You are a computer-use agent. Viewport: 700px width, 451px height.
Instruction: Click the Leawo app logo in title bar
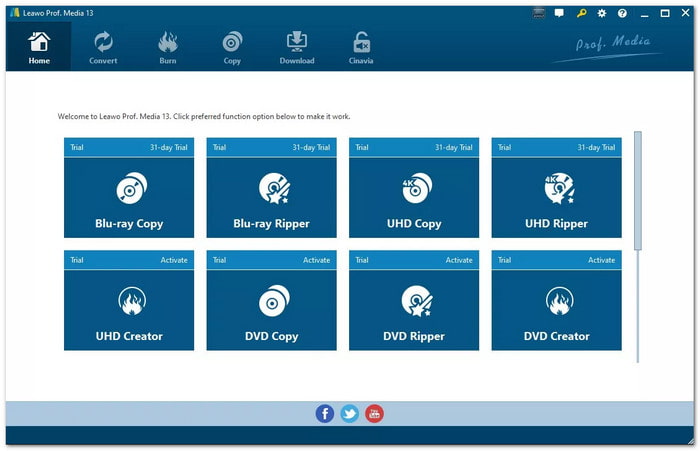pos(15,13)
